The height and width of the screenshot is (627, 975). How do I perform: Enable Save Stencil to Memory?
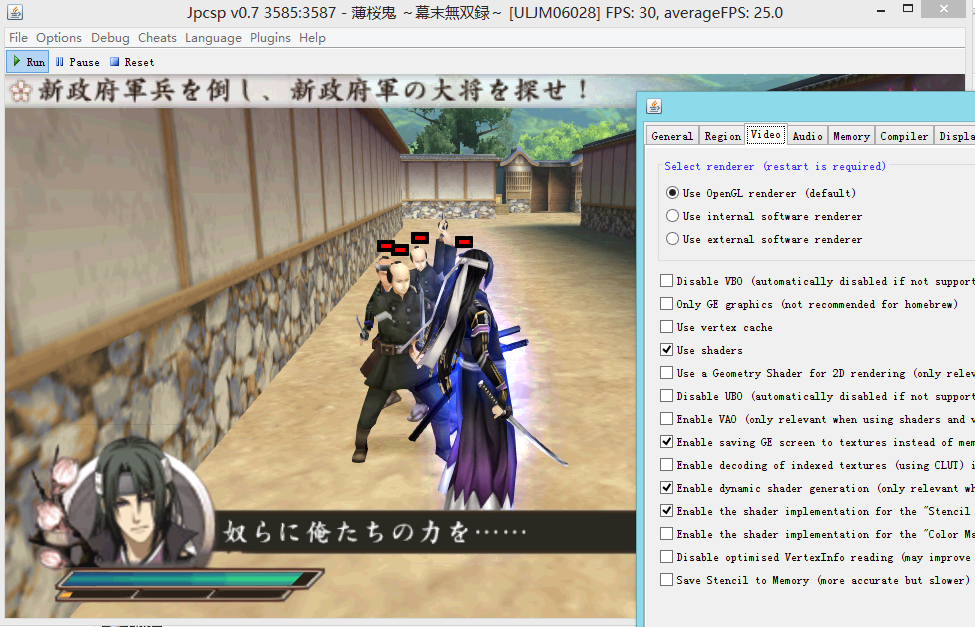[667, 580]
